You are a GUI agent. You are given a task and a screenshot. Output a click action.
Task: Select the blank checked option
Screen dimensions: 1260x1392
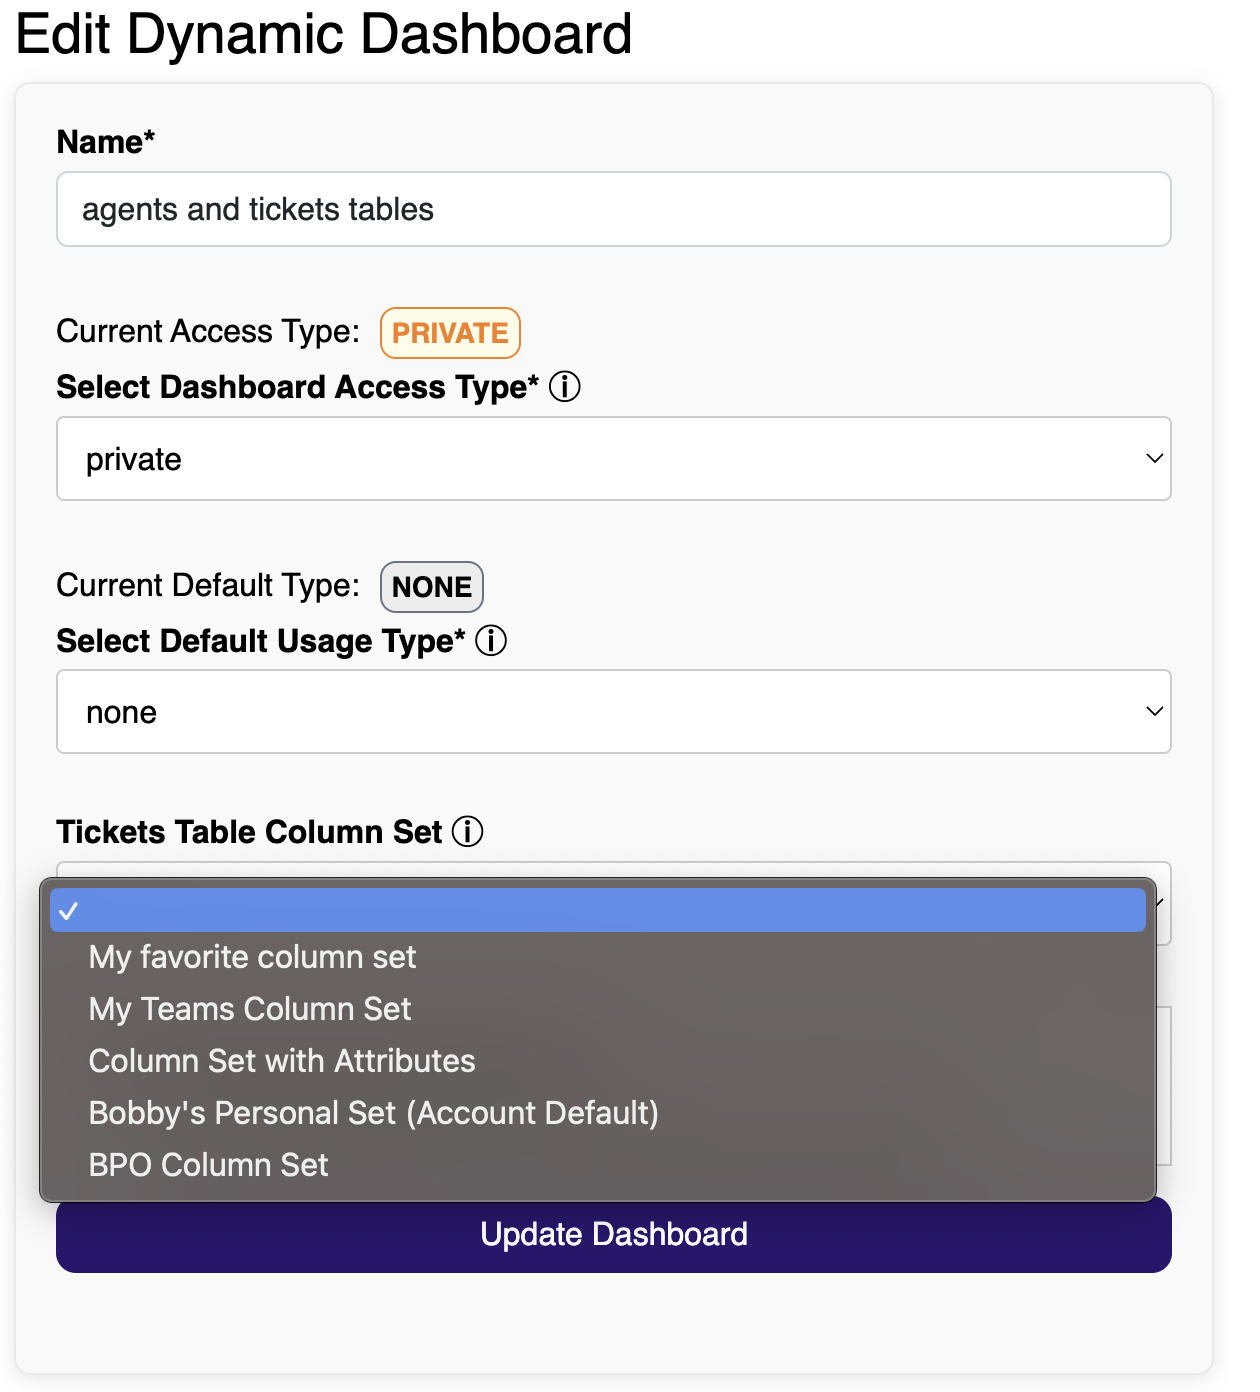click(598, 910)
